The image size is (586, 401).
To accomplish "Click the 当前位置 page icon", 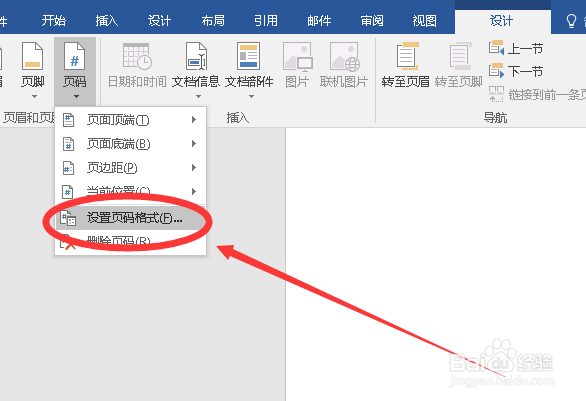I will (68, 192).
